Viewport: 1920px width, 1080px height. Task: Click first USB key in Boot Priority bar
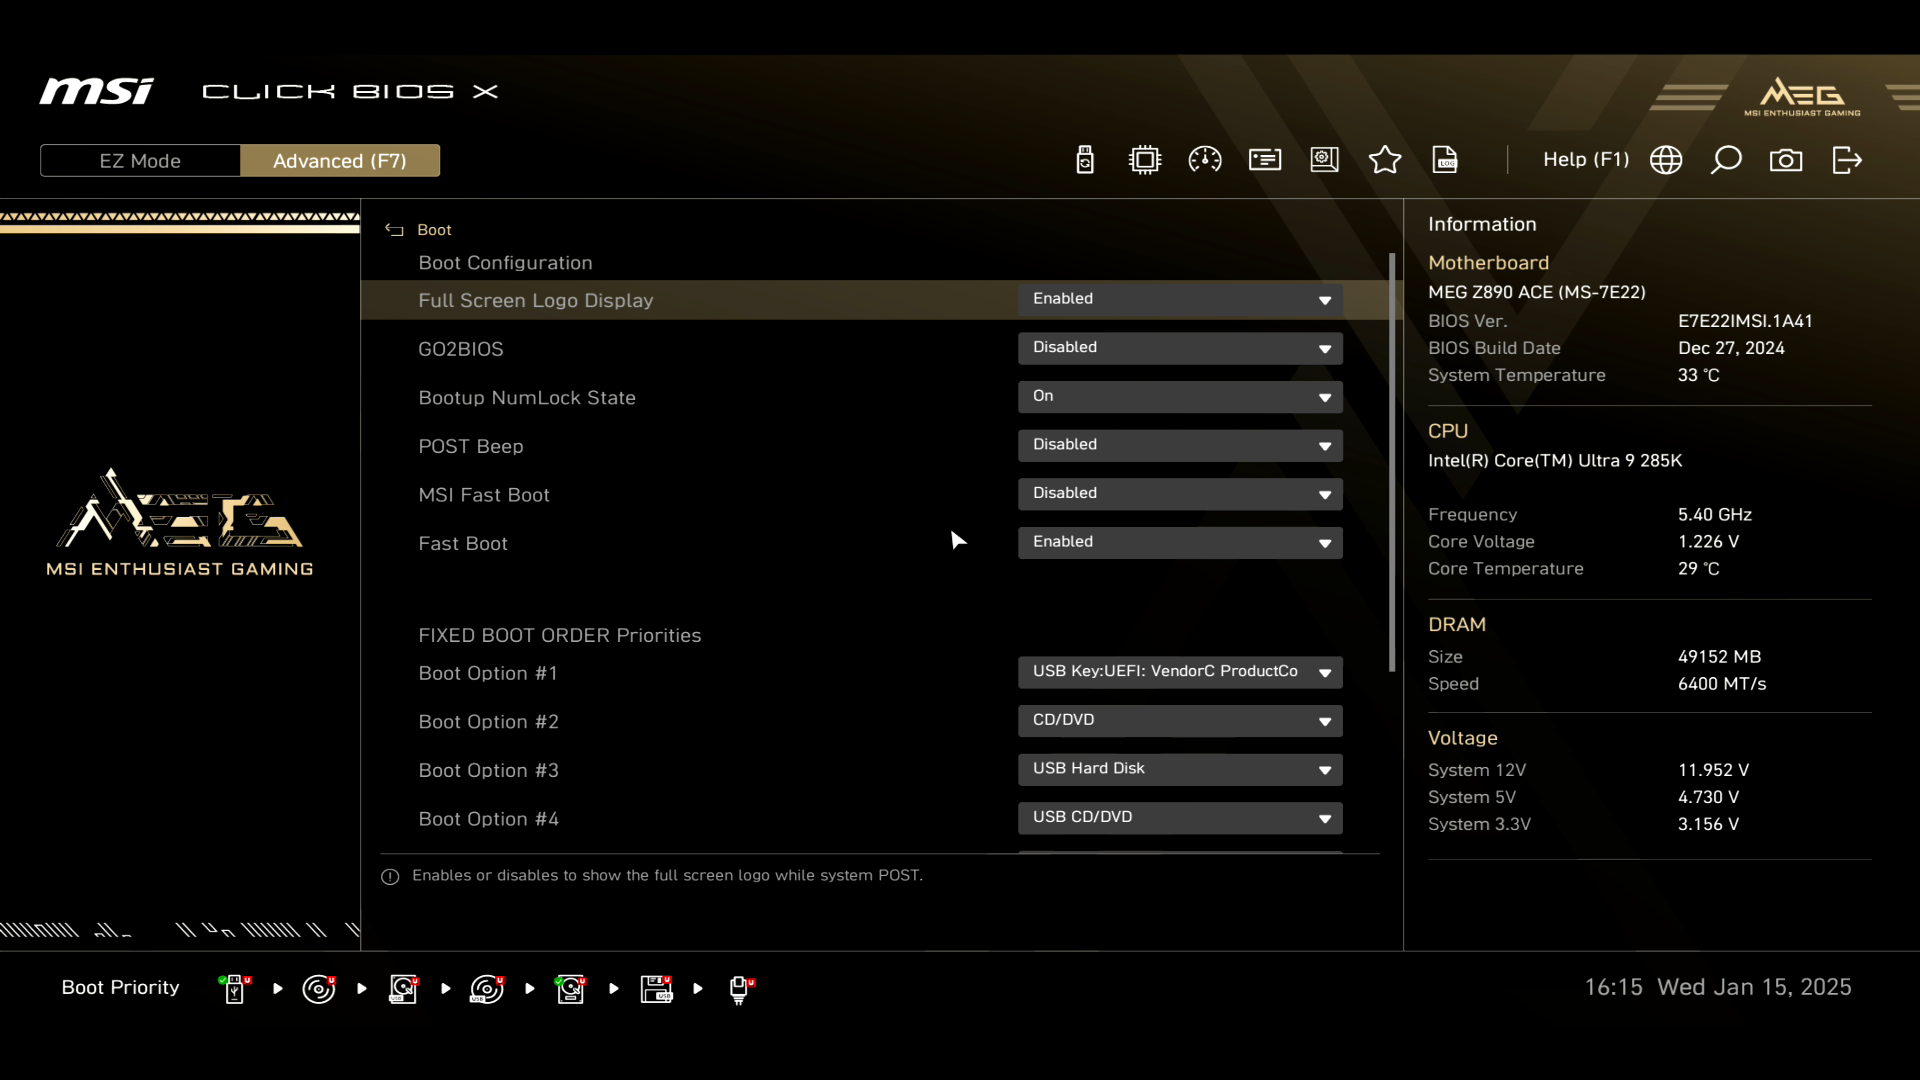click(235, 989)
